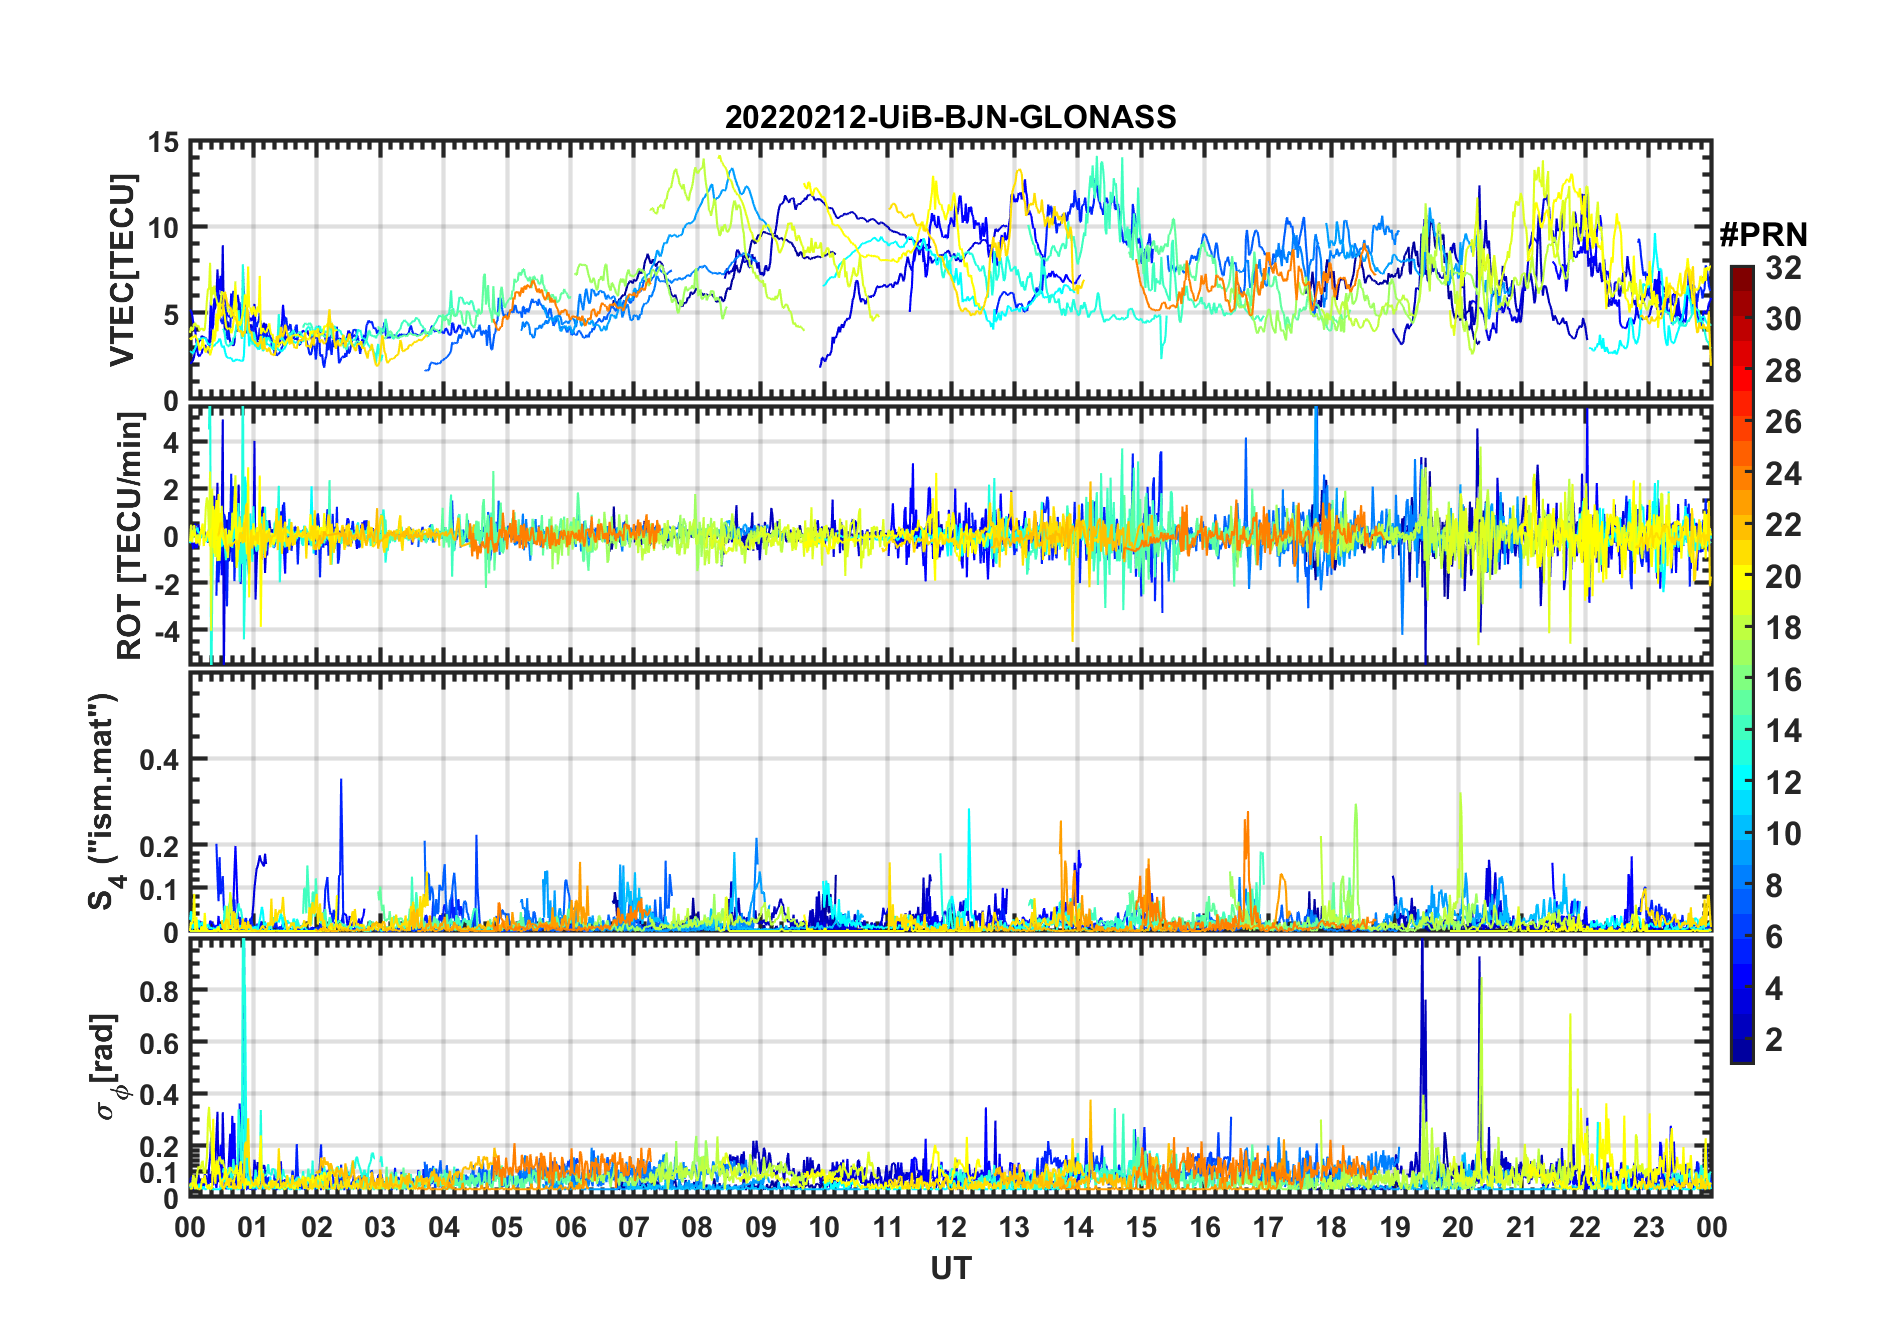Viewport: 1902px width, 1330px height.
Task: Click the colorbar tick label "24"
Action: 1783,473
